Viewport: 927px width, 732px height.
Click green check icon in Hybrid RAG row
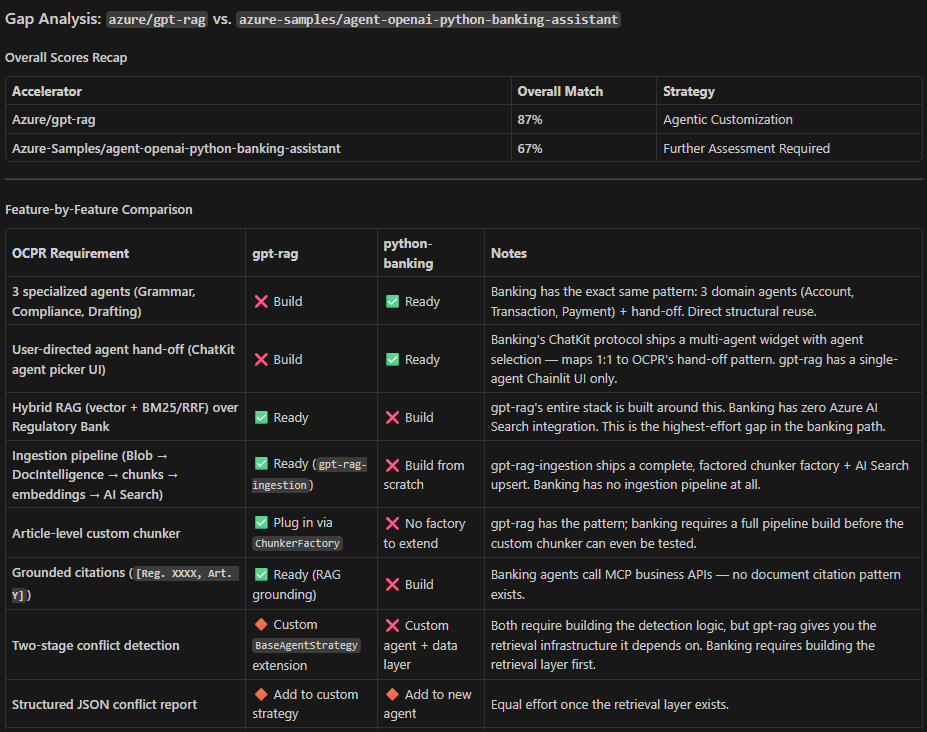tap(261, 417)
